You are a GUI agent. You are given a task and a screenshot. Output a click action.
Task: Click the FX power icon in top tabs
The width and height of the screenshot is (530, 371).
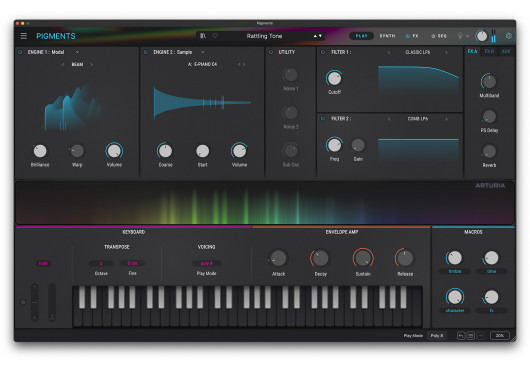coord(408,36)
